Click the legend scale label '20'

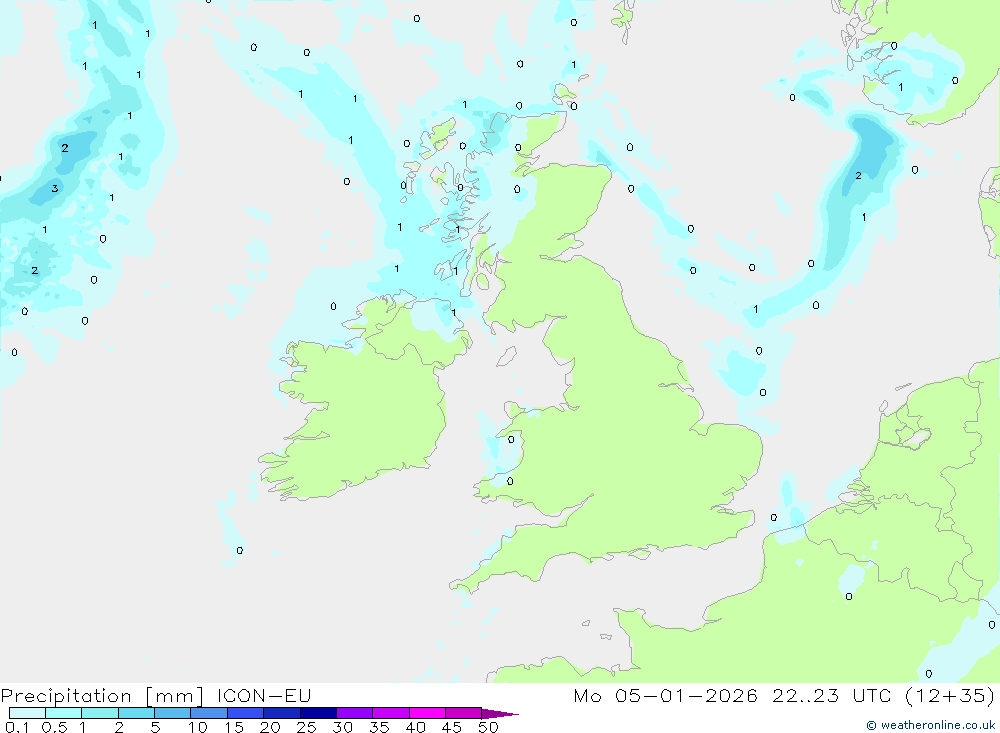[270, 727]
